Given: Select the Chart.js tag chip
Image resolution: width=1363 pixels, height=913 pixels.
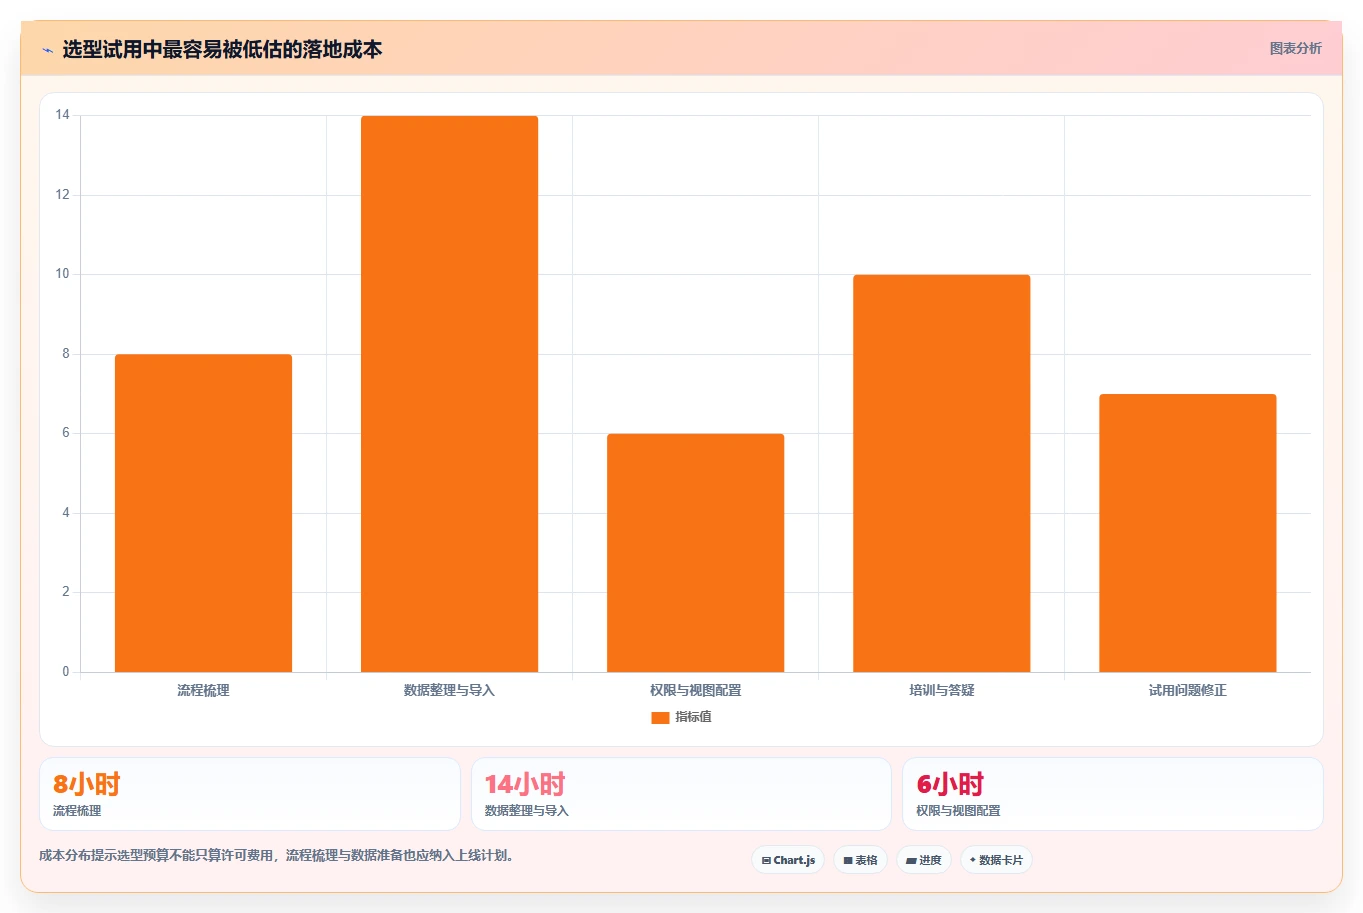Looking at the screenshot, I should click(788, 860).
